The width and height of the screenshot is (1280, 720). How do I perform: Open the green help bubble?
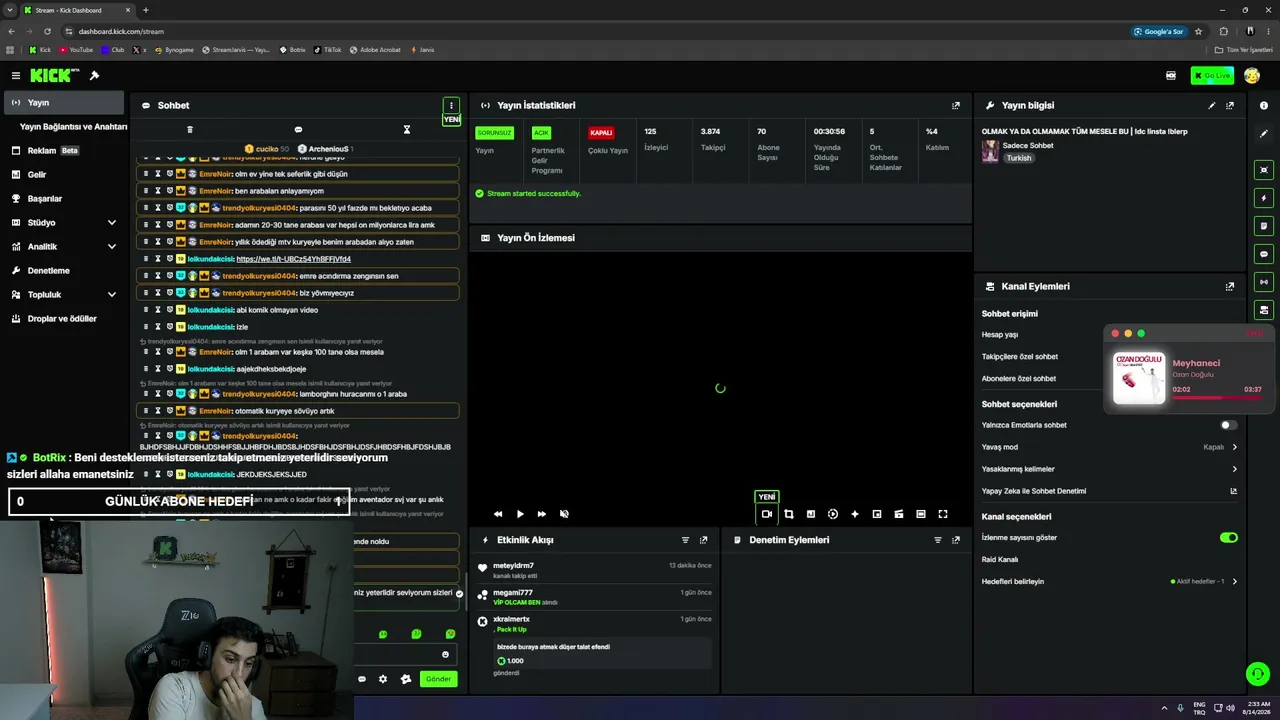1258,674
